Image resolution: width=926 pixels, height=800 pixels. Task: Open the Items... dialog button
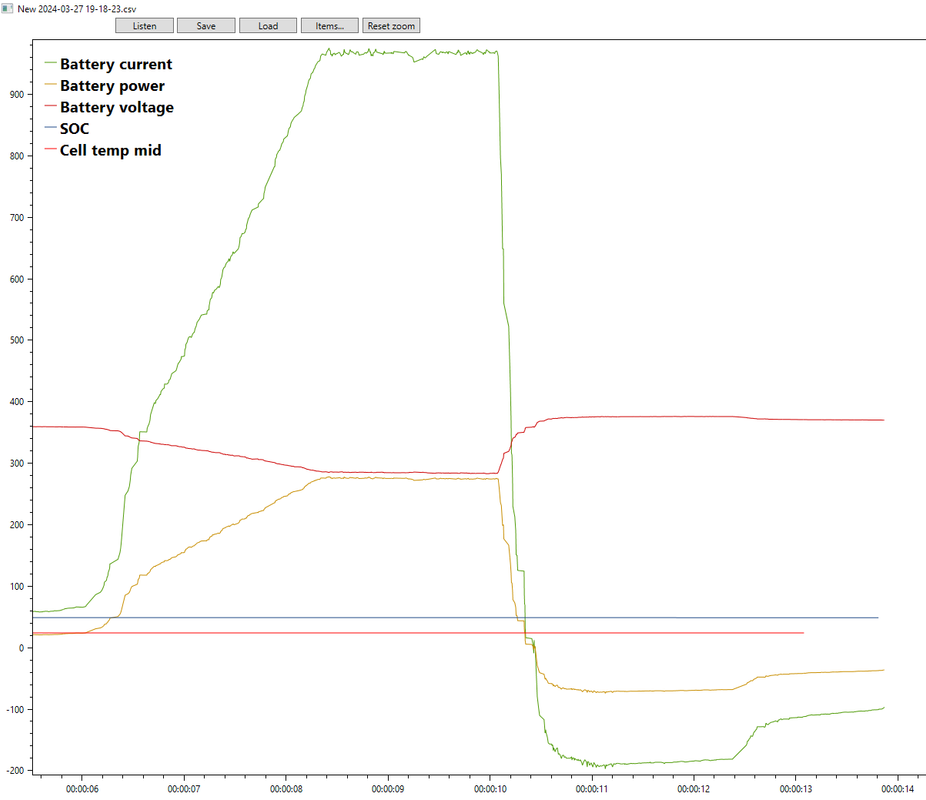click(330, 26)
